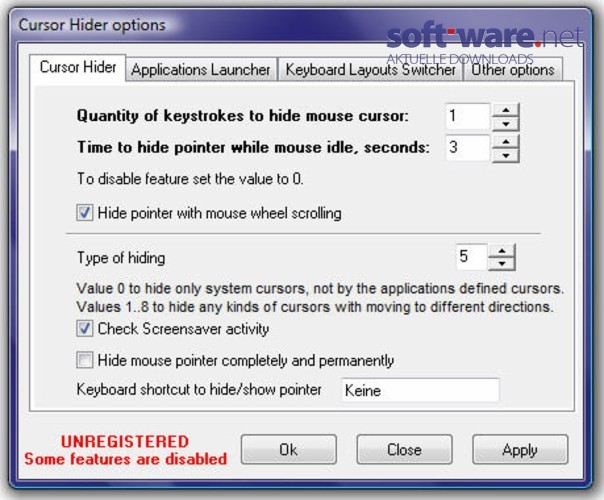Open the Other options tab
Image resolution: width=604 pixels, height=500 pixels.
pos(513,70)
